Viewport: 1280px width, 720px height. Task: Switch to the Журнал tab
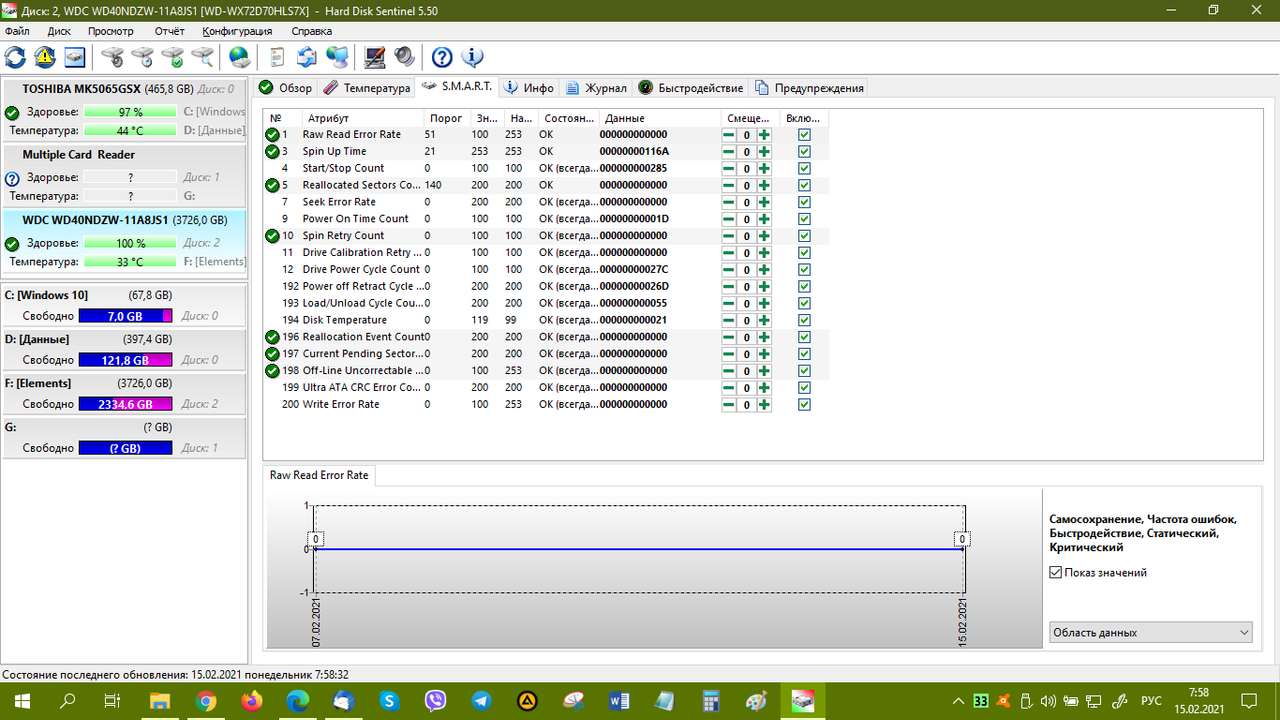tap(597, 88)
